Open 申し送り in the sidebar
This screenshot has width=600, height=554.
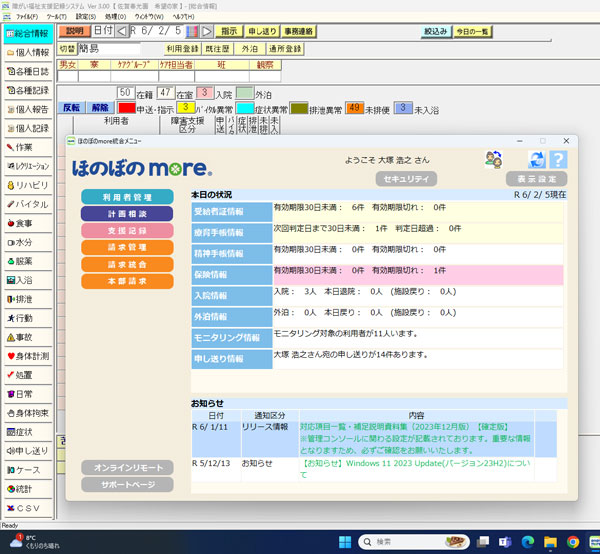(x=28, y=451)
